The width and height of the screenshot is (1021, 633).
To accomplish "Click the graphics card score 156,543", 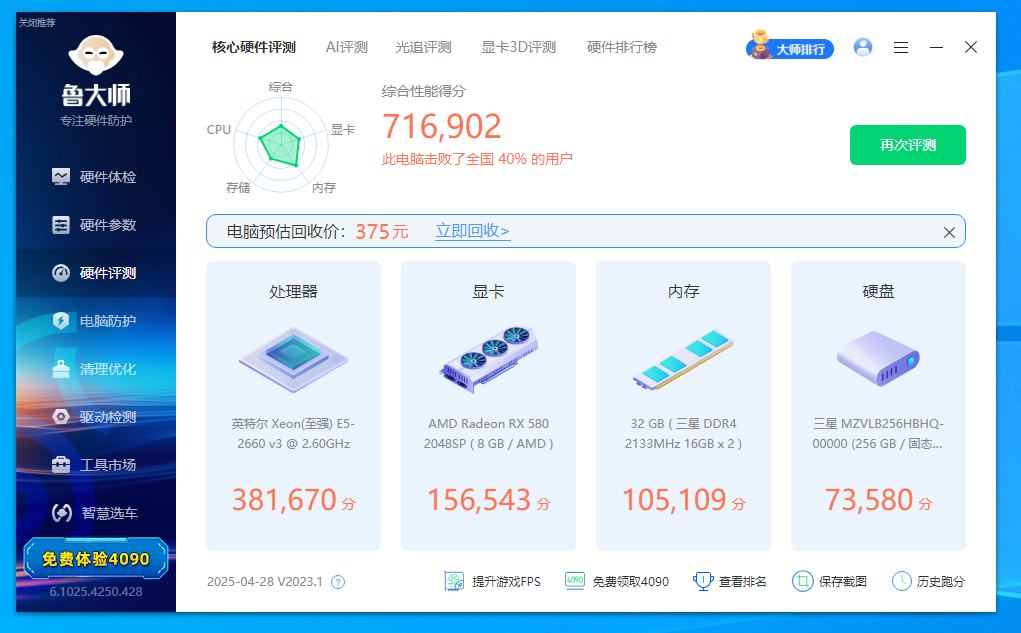I will click(479, 500).
